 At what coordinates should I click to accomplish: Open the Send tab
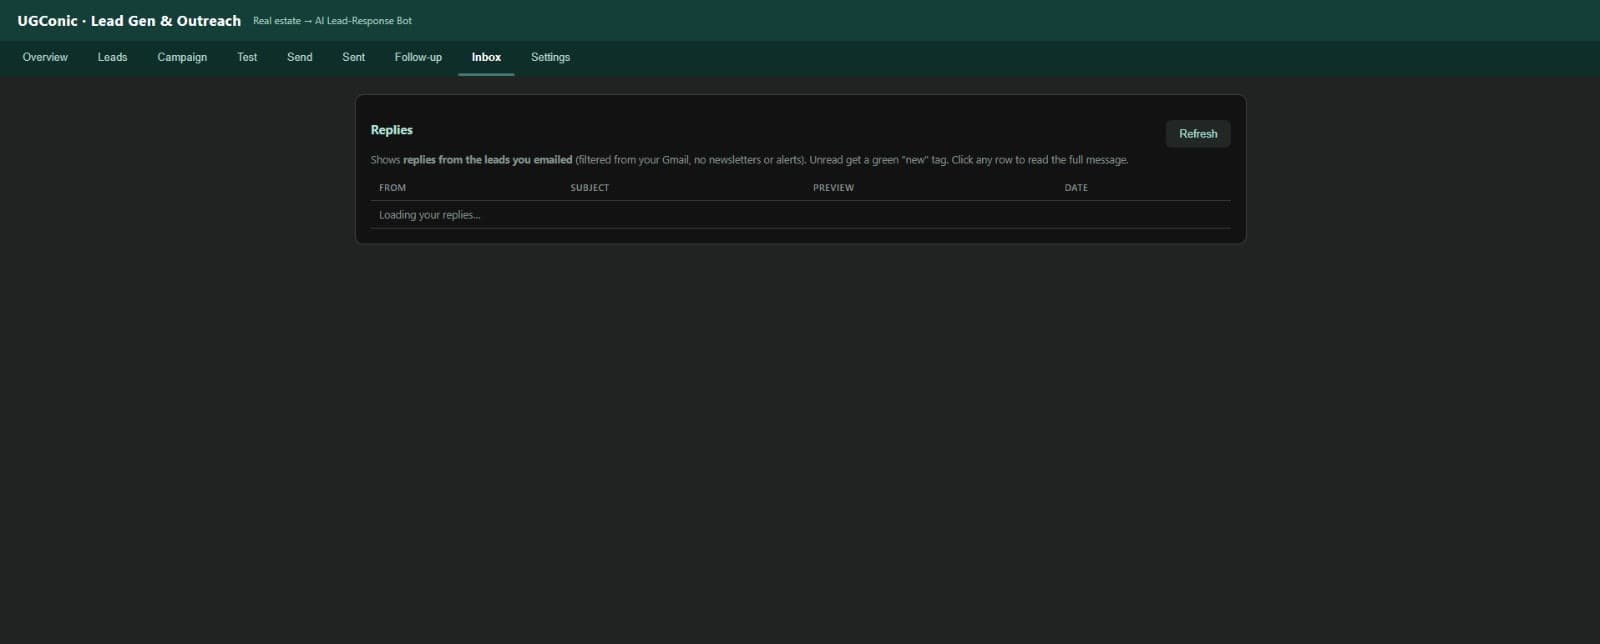point(300,57)
